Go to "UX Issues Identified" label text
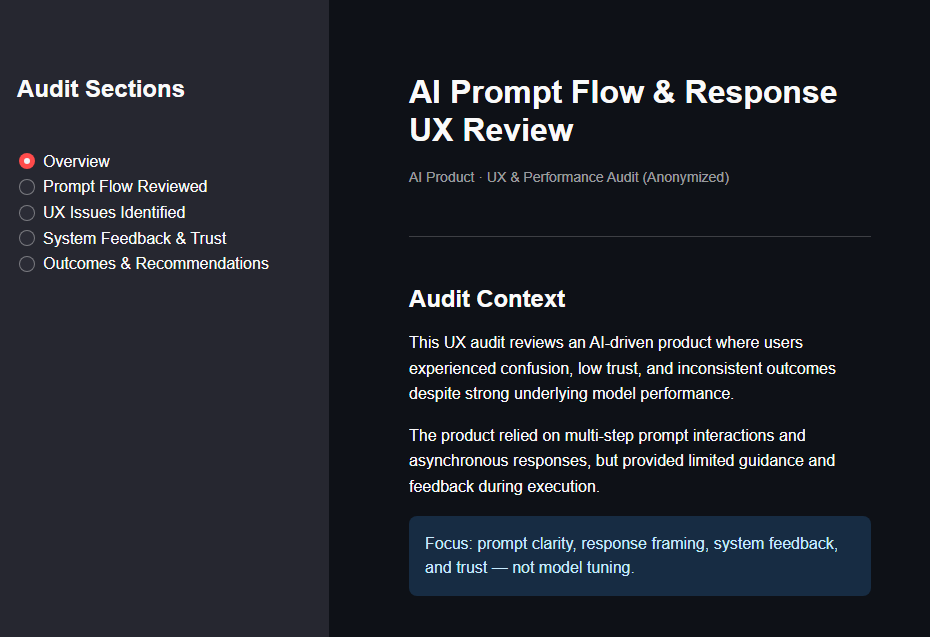930x637 pixels. (114, 213)
